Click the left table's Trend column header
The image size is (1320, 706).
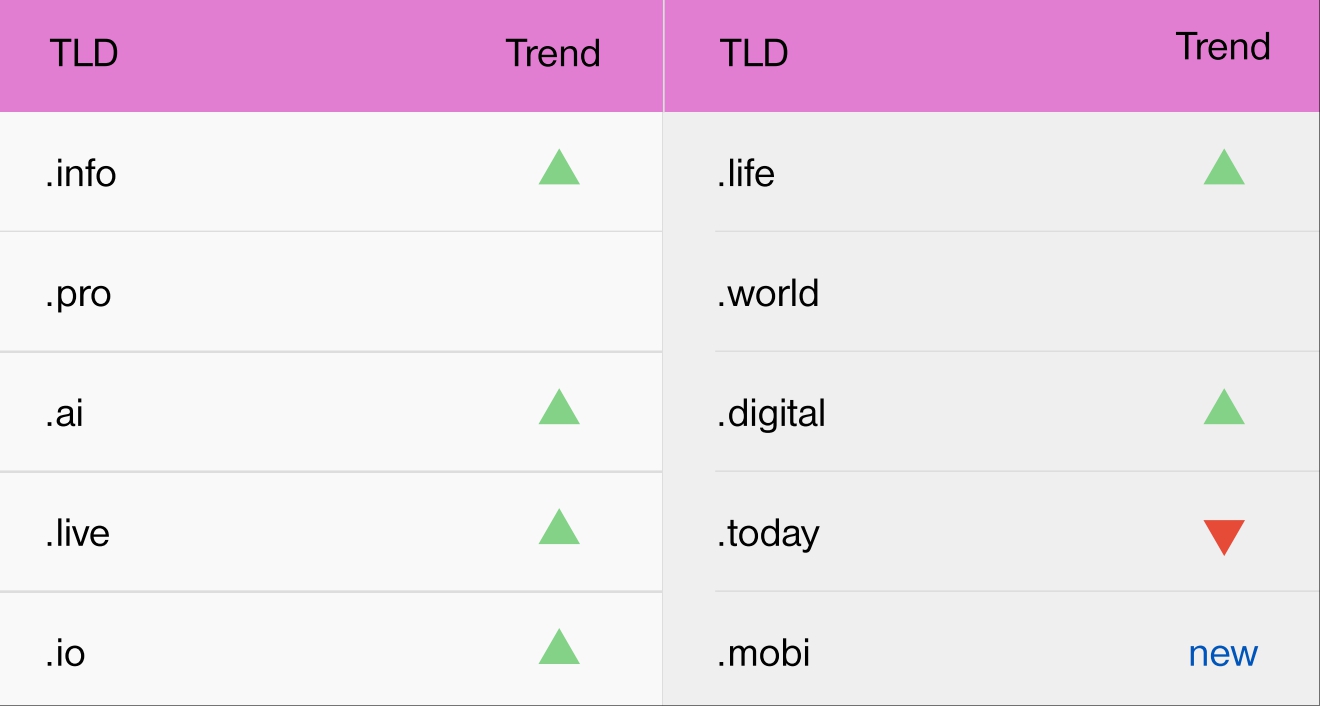[553, 53]
